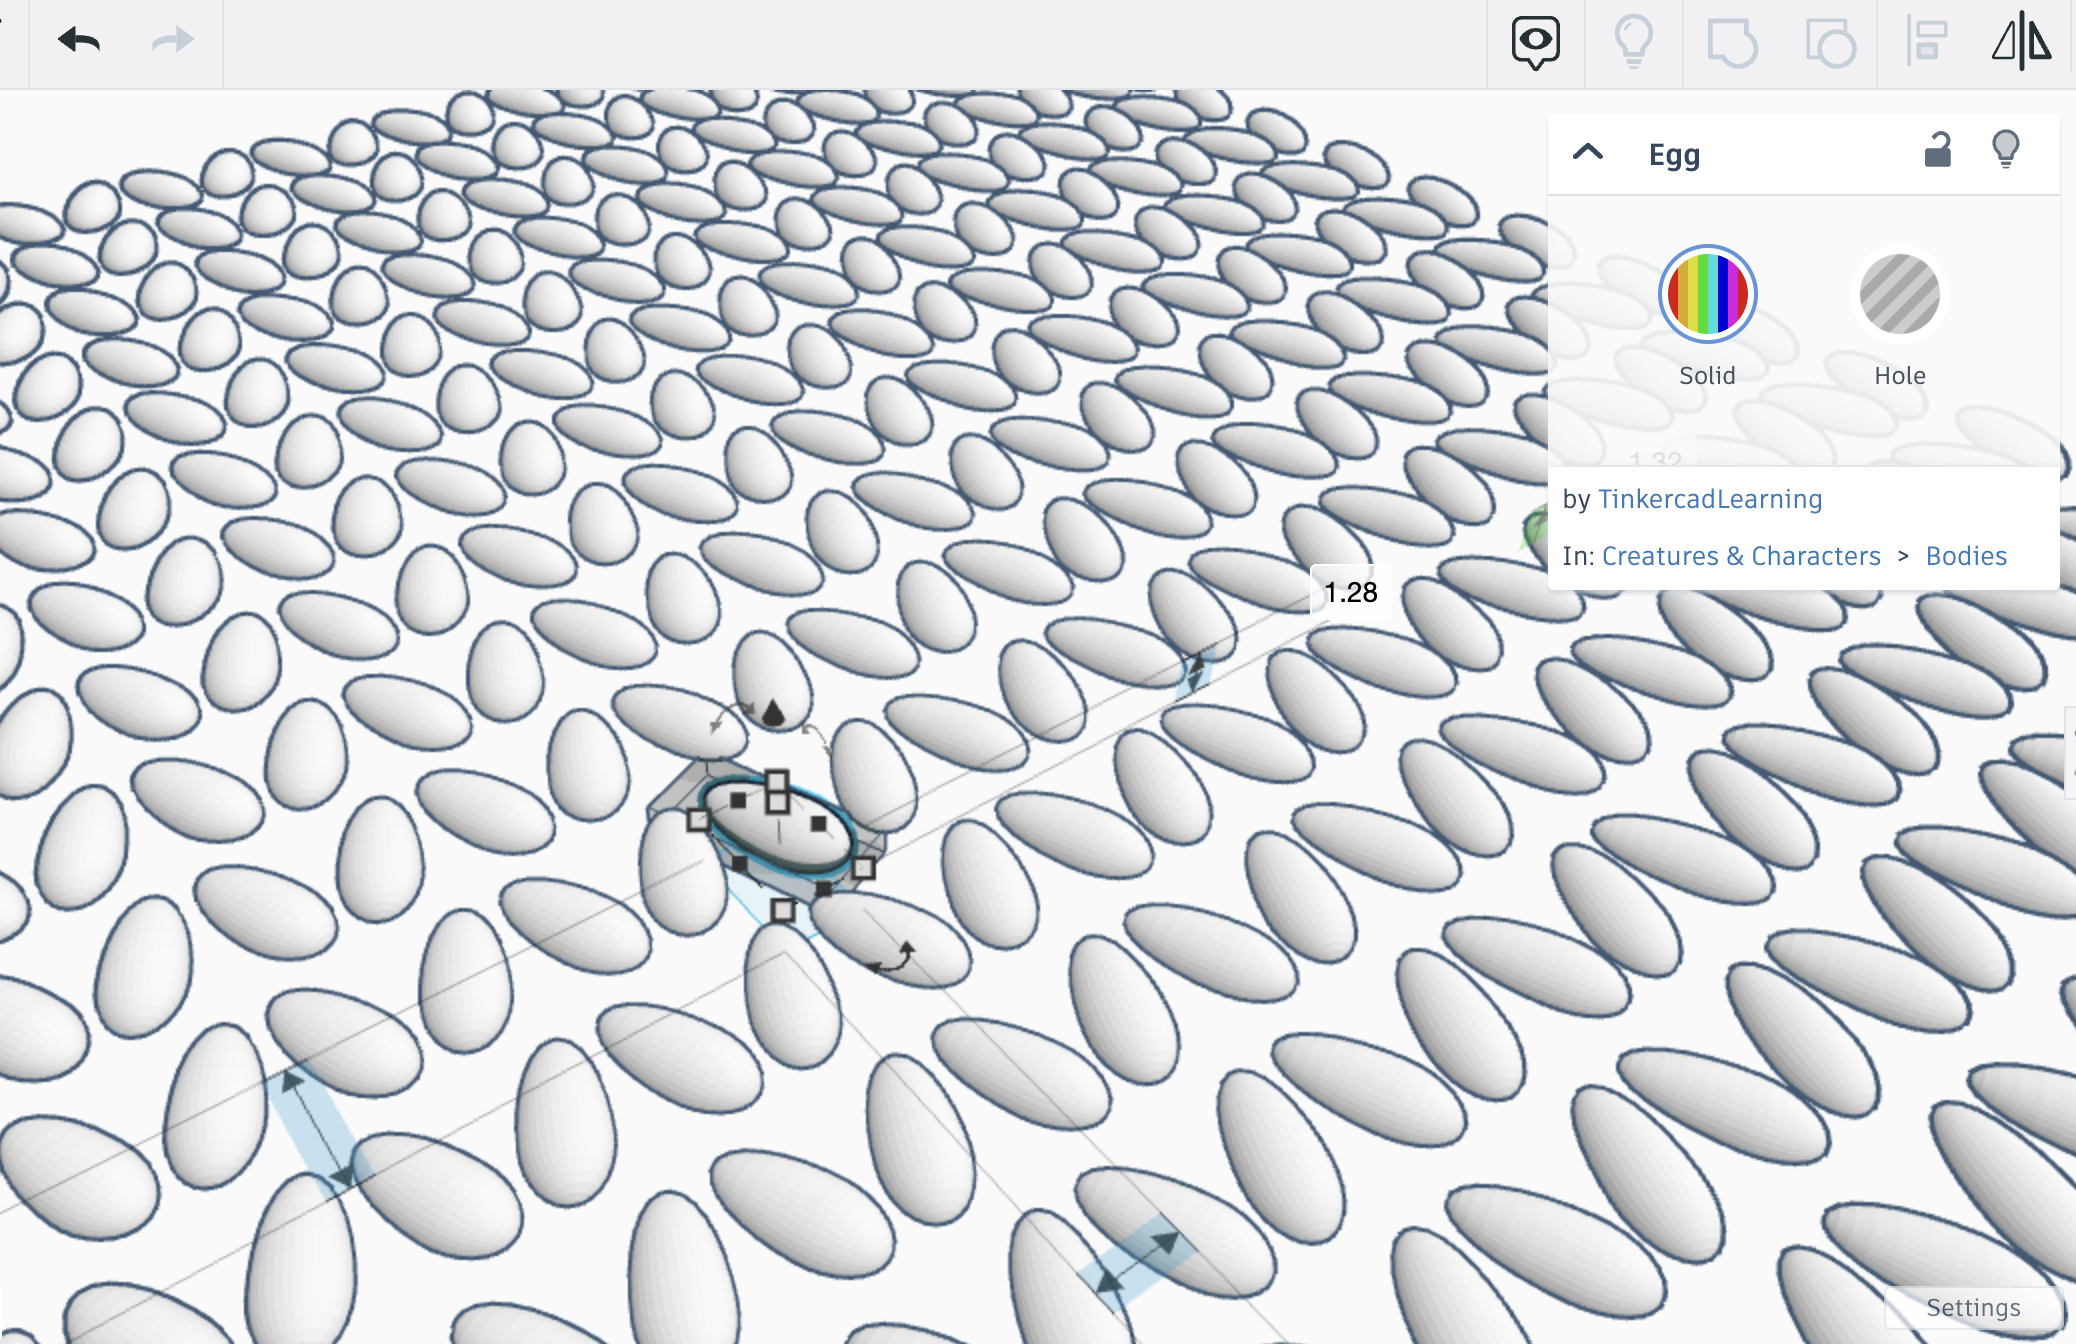Click the black cone lift handle

[773, 712]
